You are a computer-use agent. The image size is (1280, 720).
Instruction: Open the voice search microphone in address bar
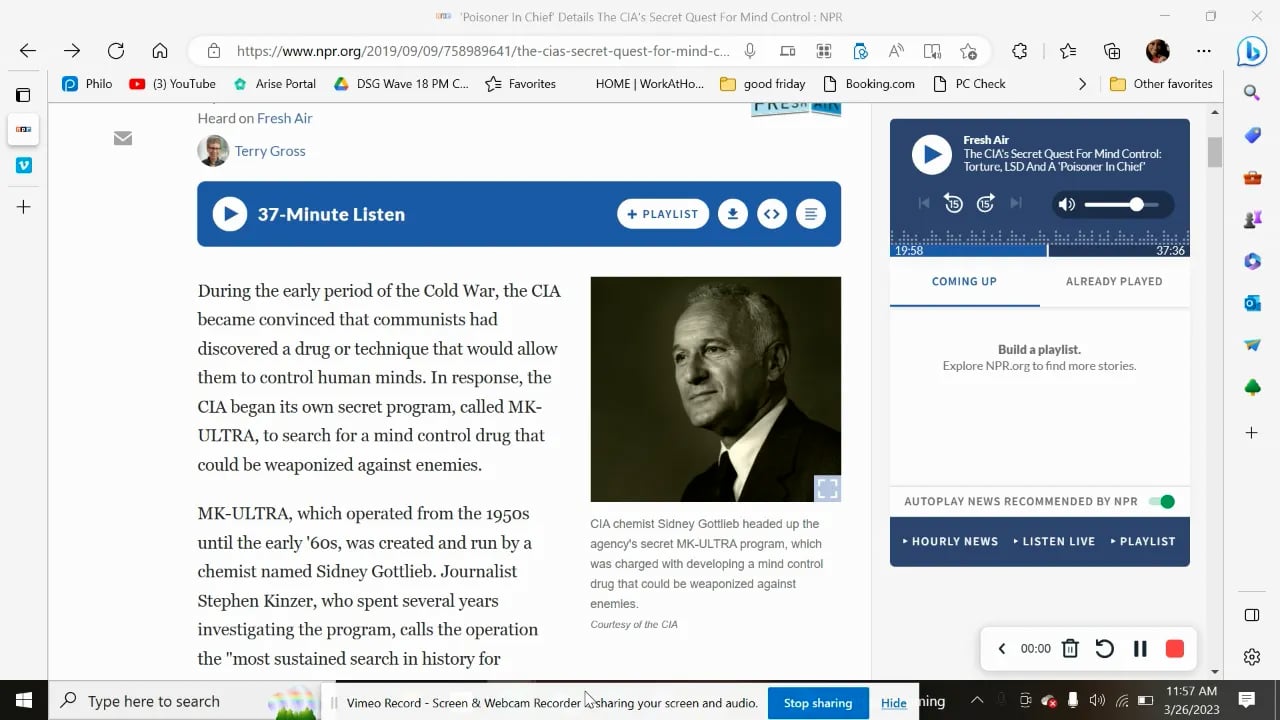click(750, 51)
